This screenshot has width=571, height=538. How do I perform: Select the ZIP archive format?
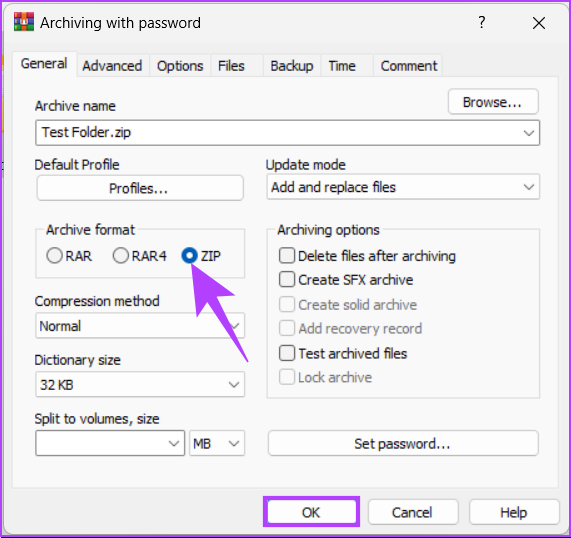189,255
